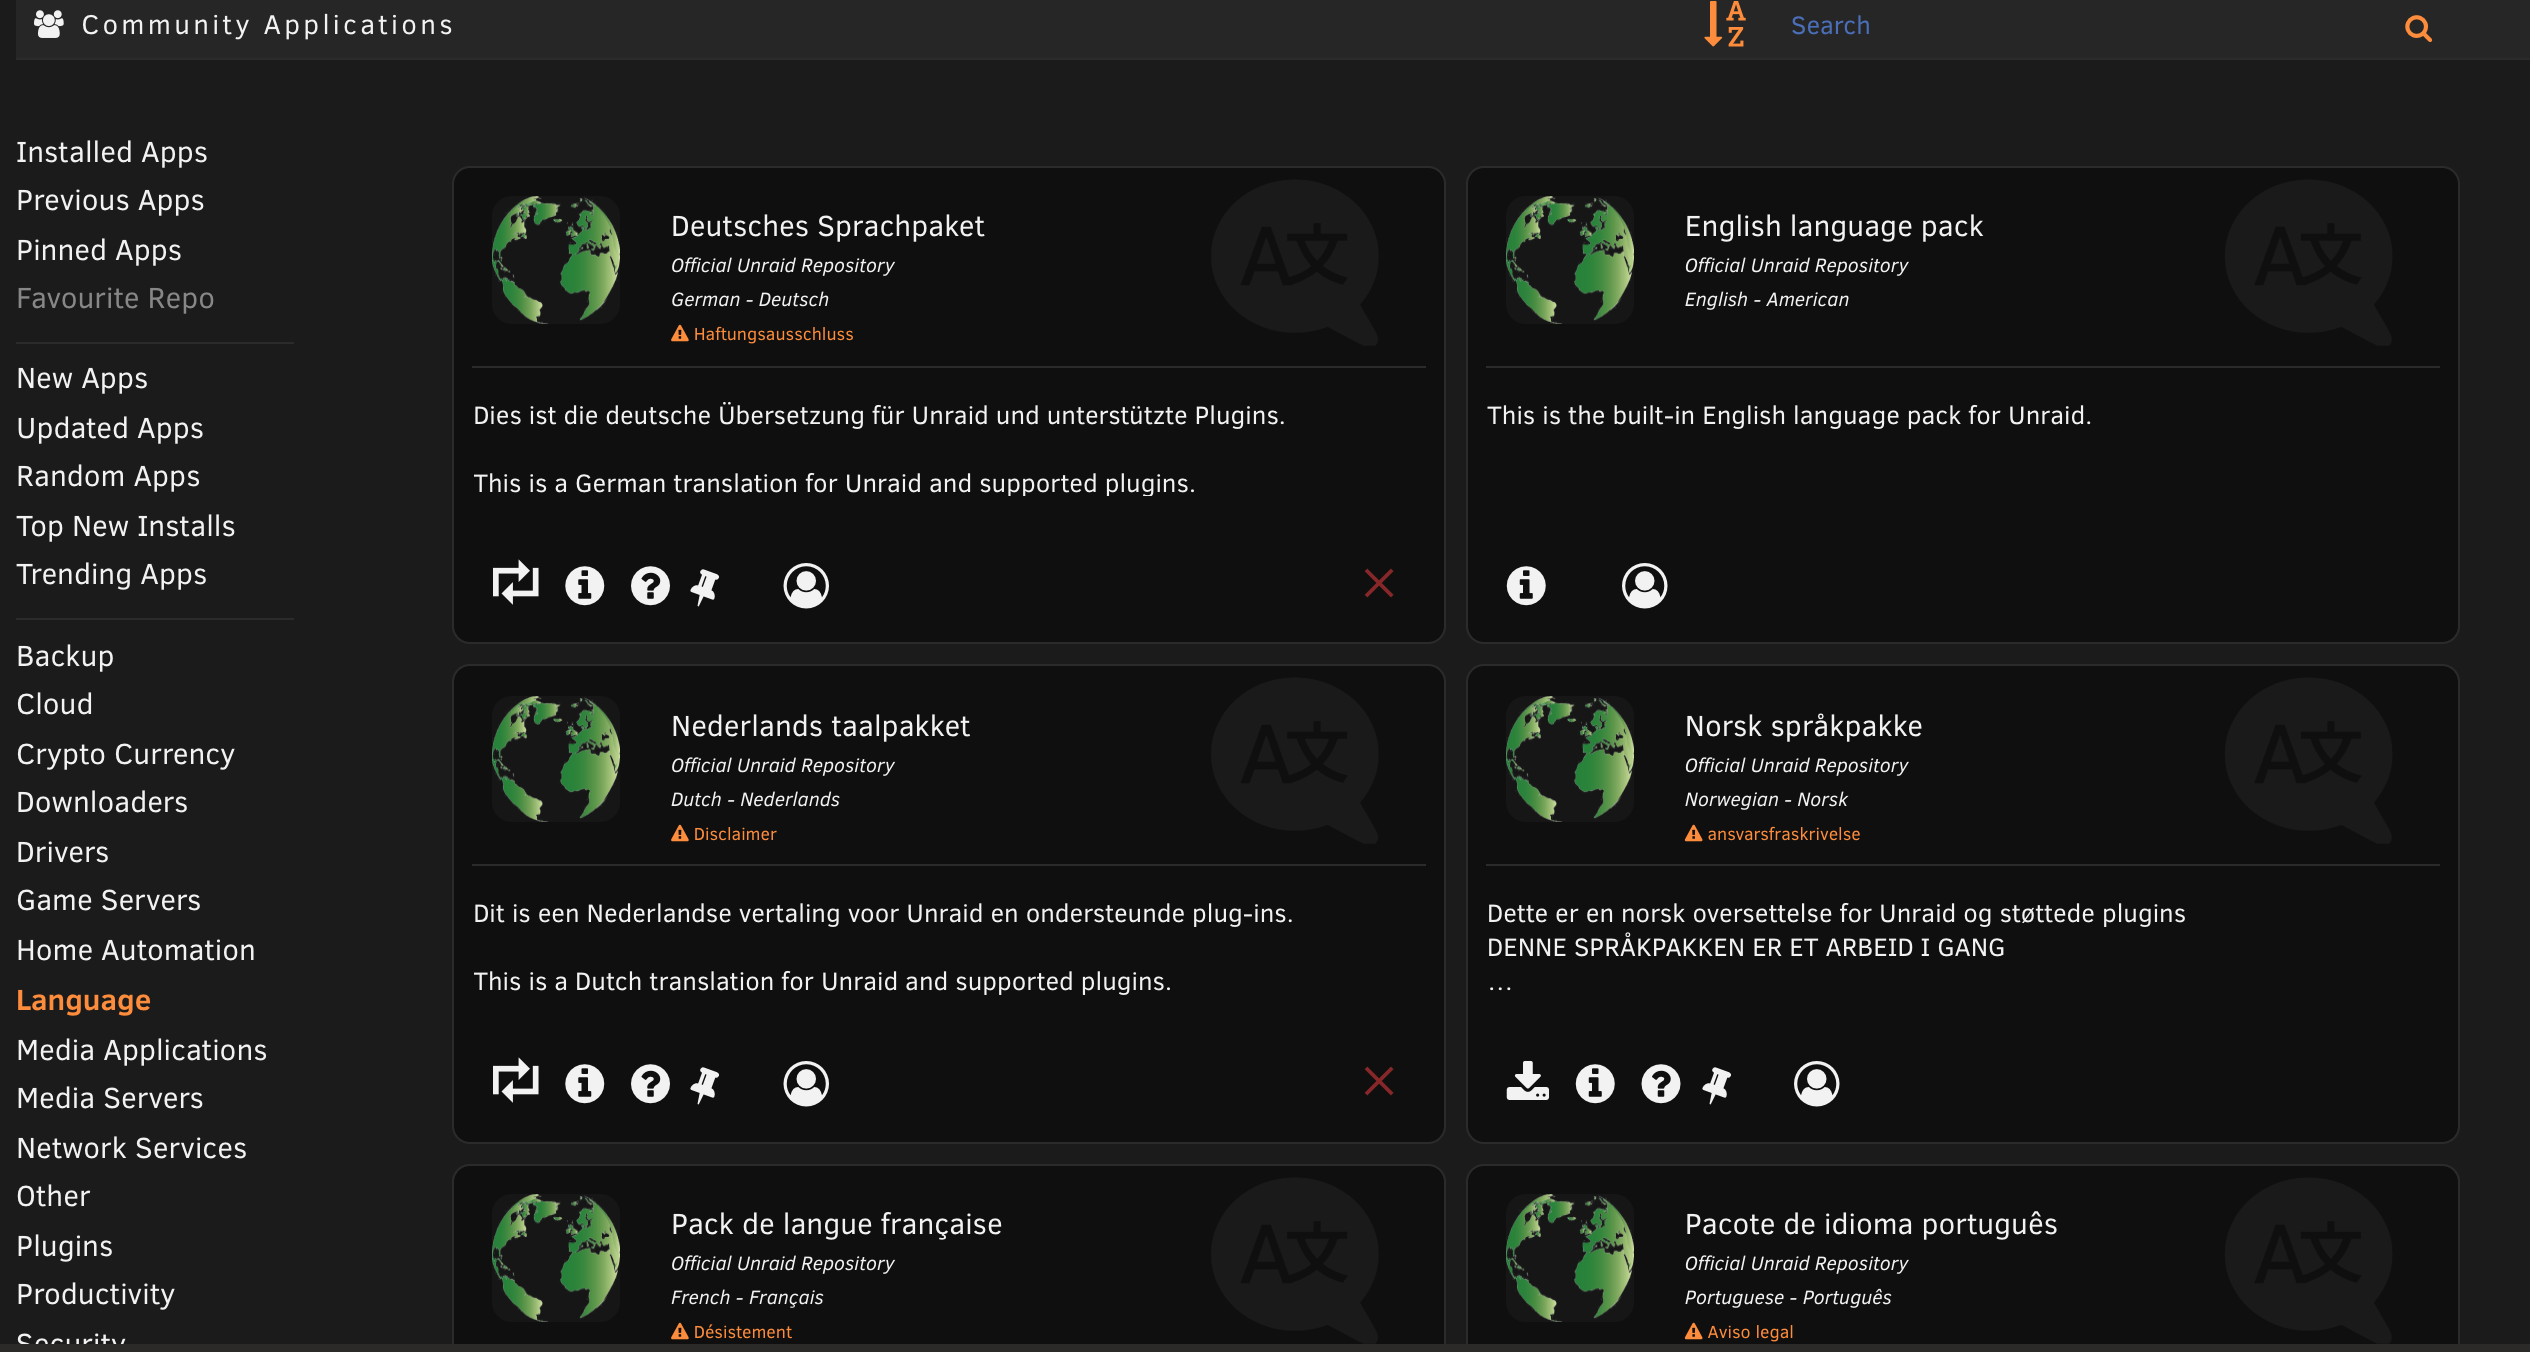Pin the Norsk språkpakke app
Screen dimensions: 2530x1352
(1718, 1084)
